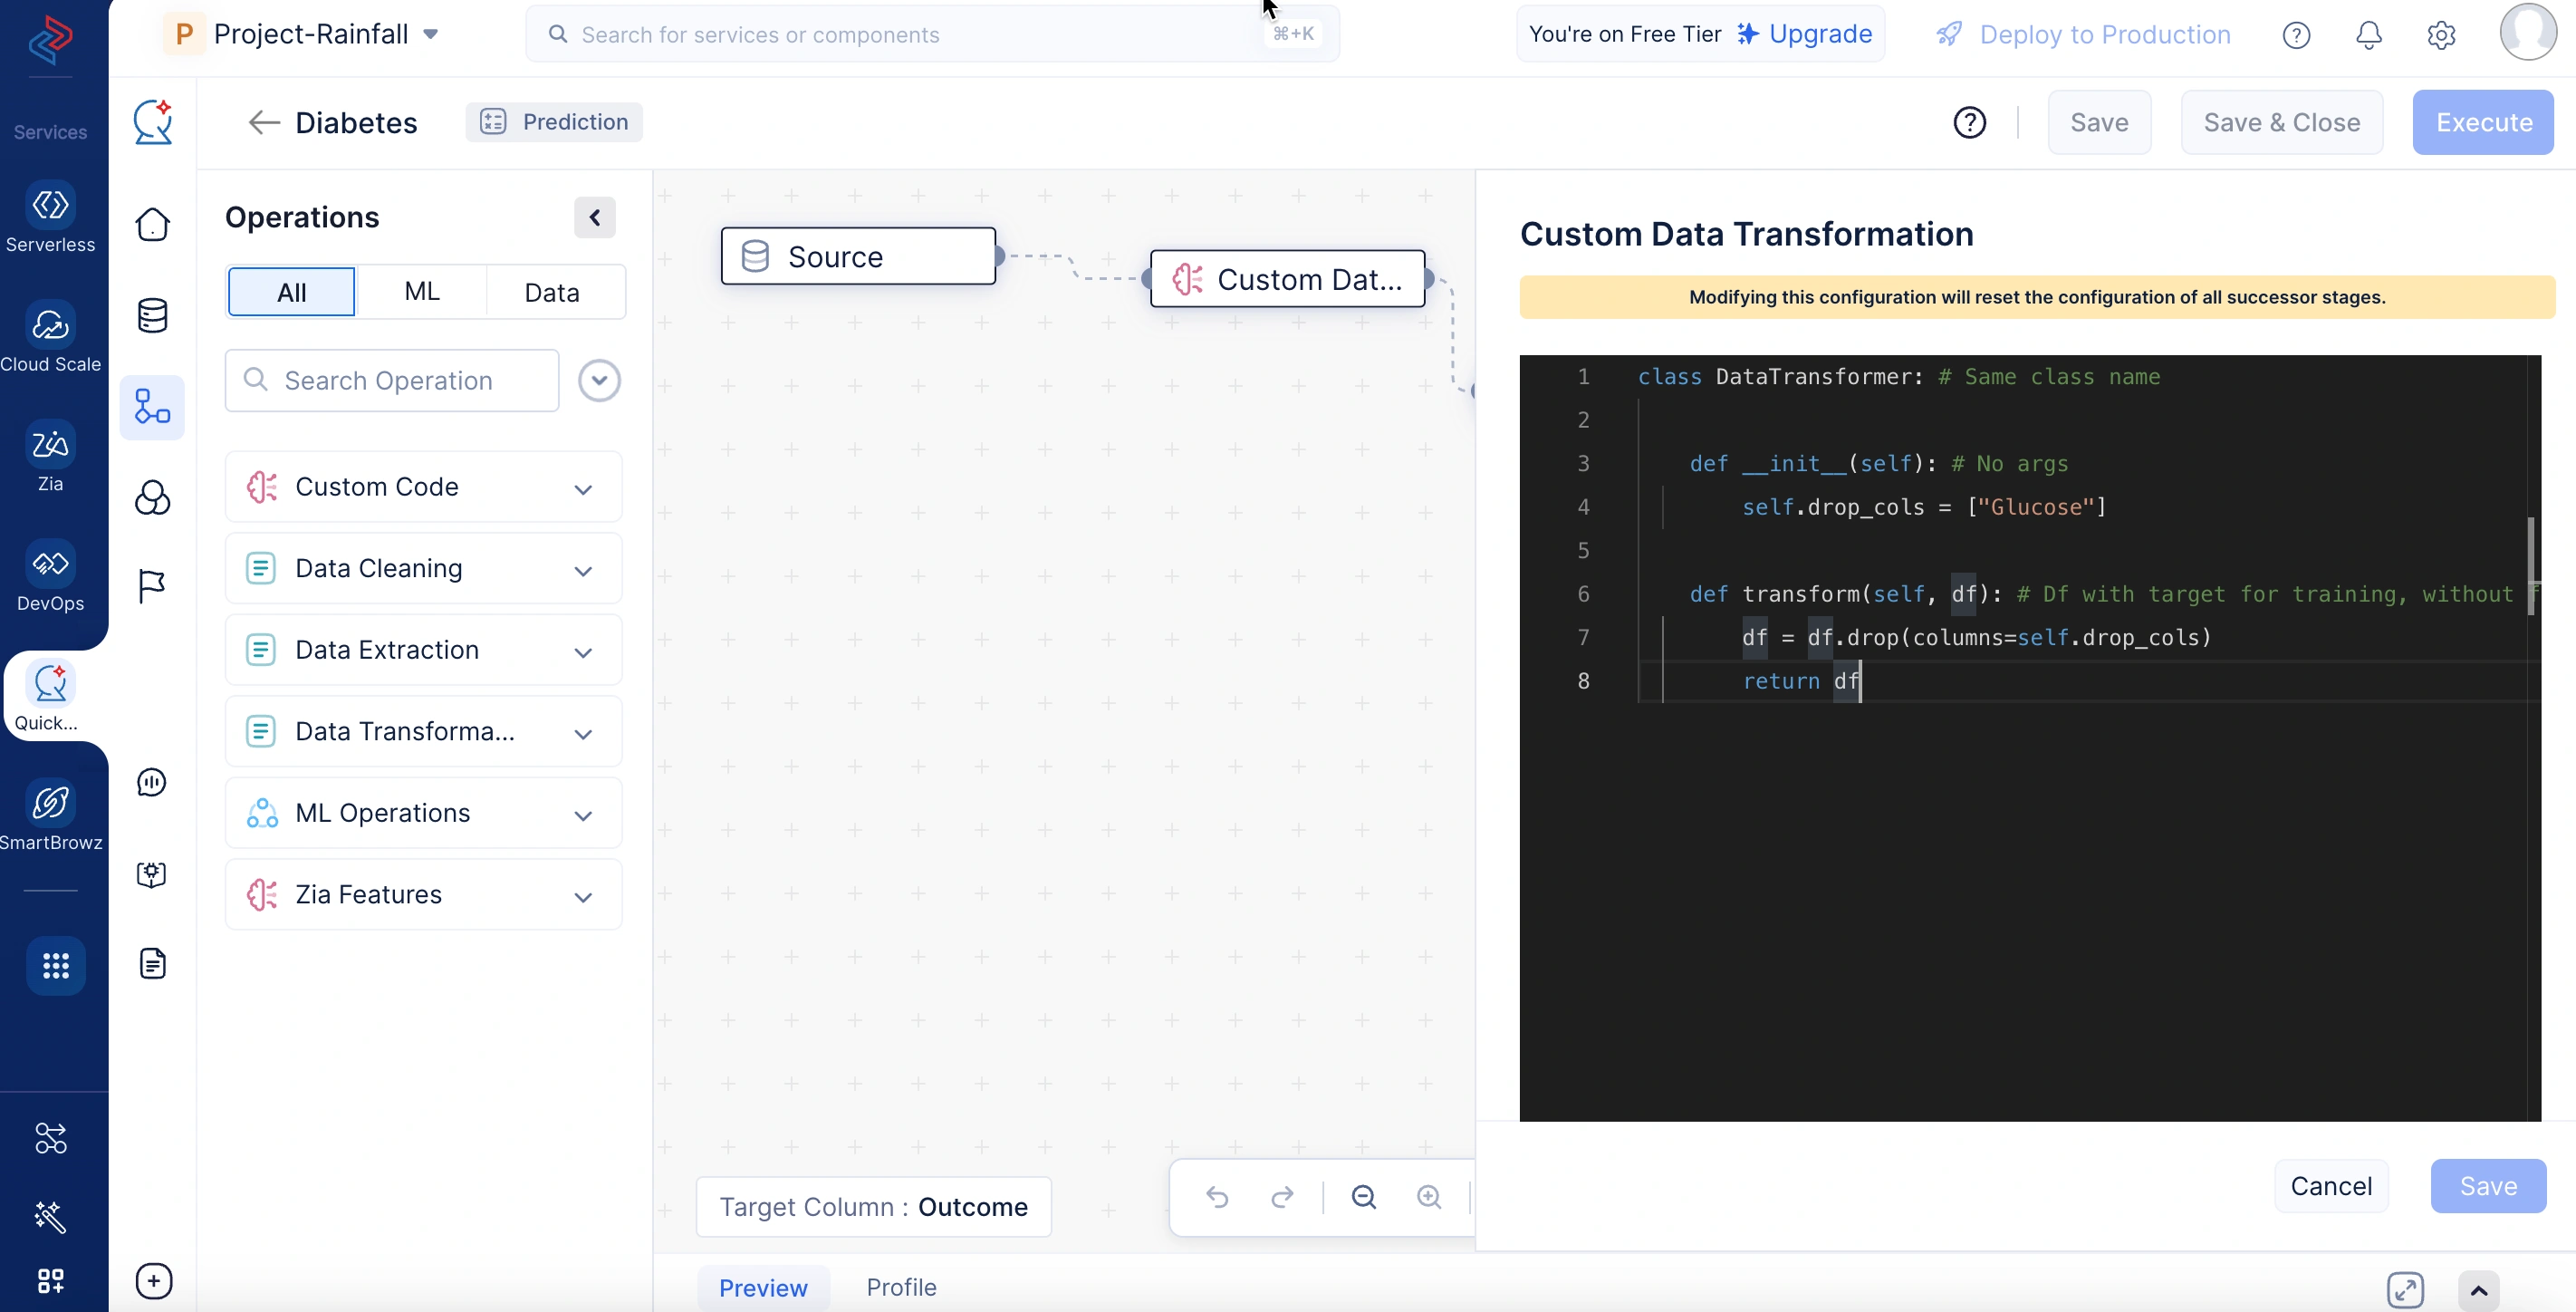
Task: Open the notifications bell
Action: pyautogui.click(x=2368, y=35)
